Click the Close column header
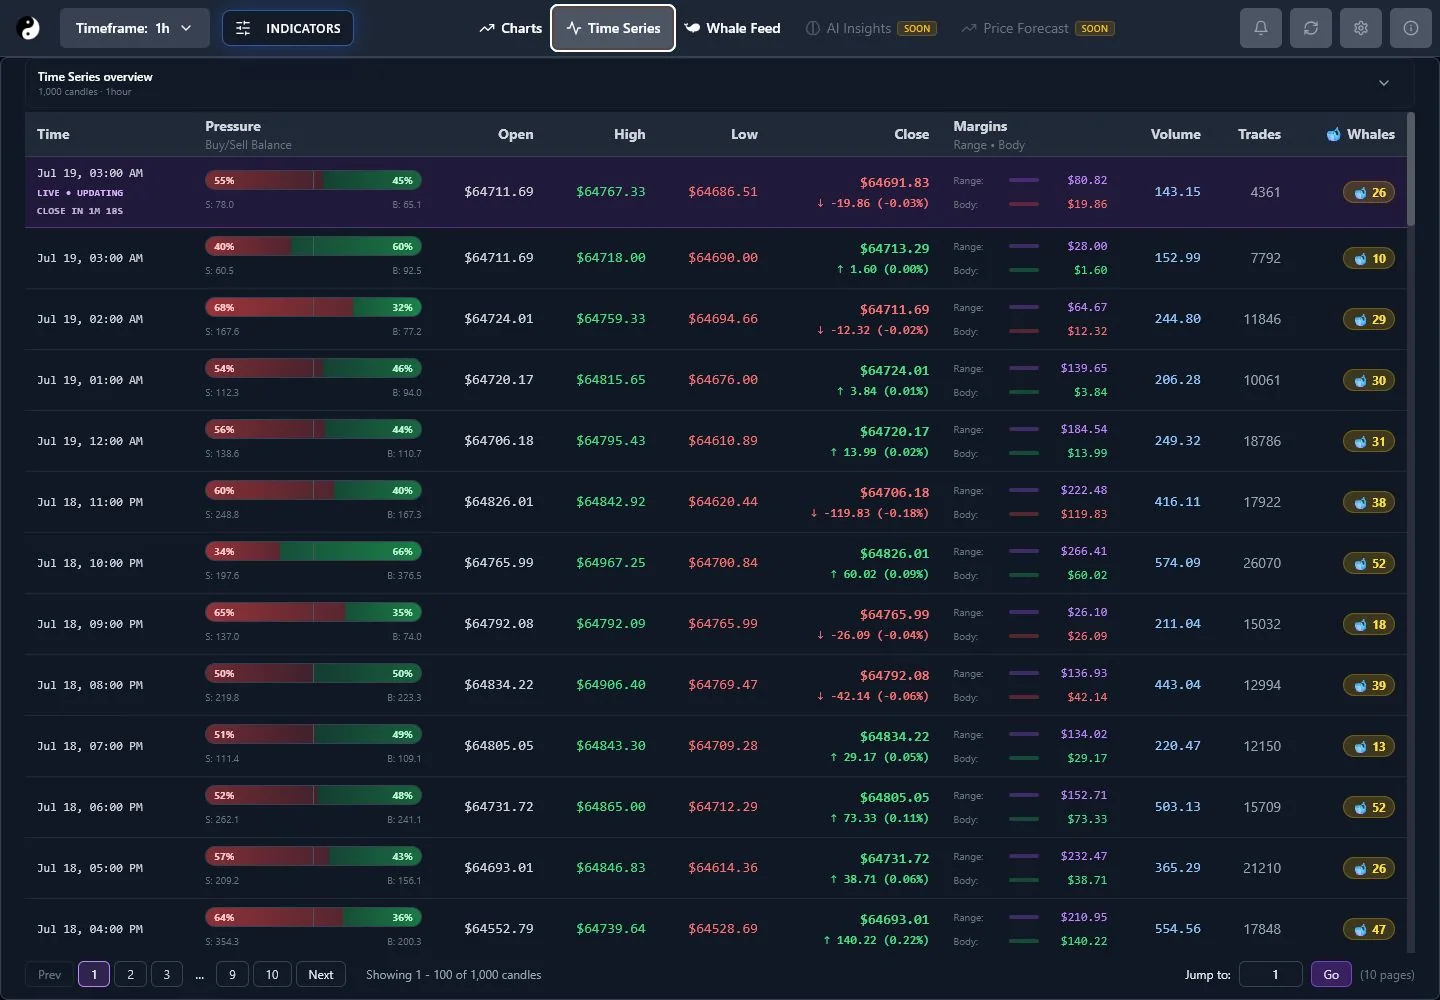The width and height of the screenshot is (1440, 1000). click(x=911, y=134)
